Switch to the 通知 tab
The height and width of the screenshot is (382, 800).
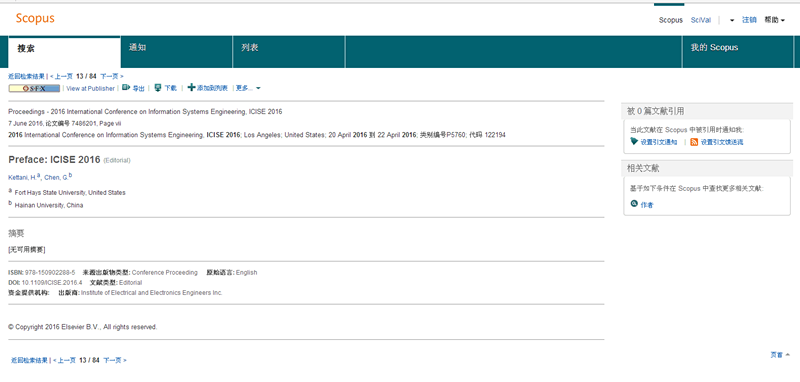coord(177,52)
